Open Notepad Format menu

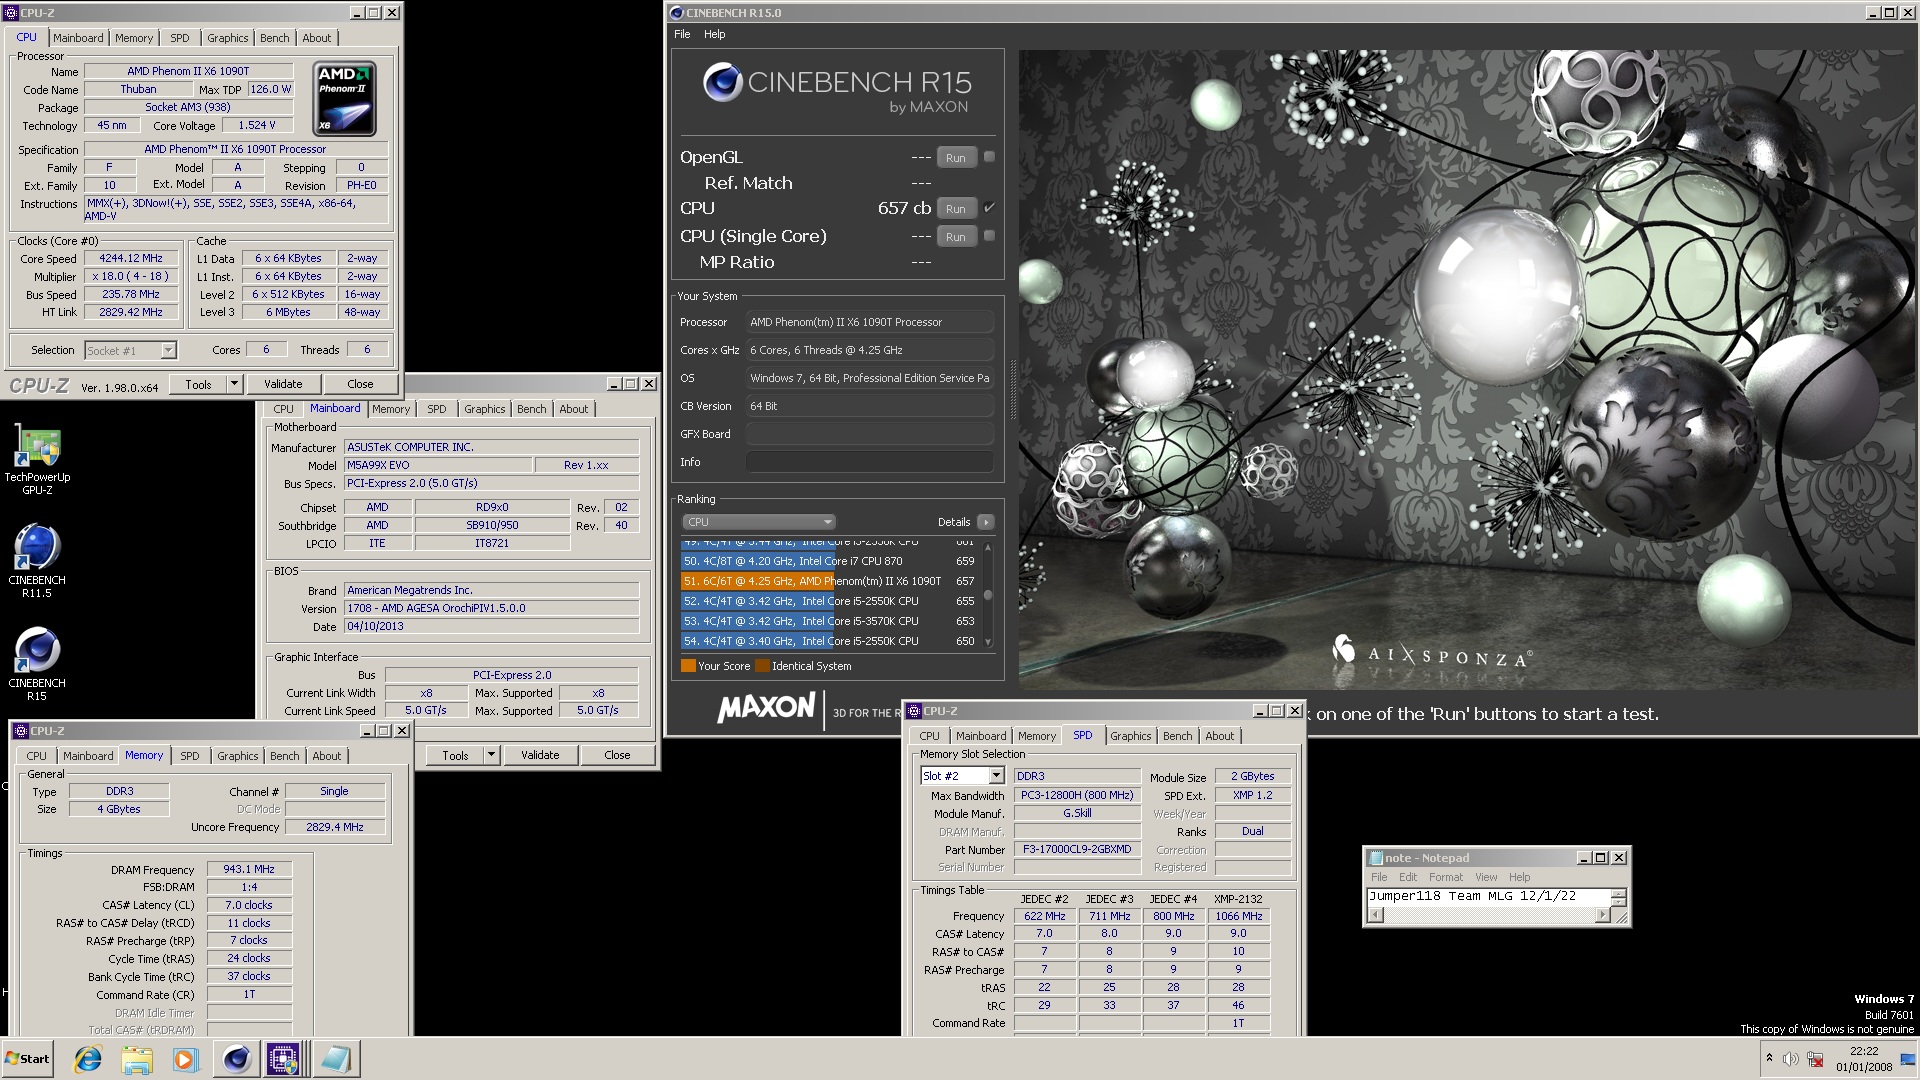pos(1445,877)
